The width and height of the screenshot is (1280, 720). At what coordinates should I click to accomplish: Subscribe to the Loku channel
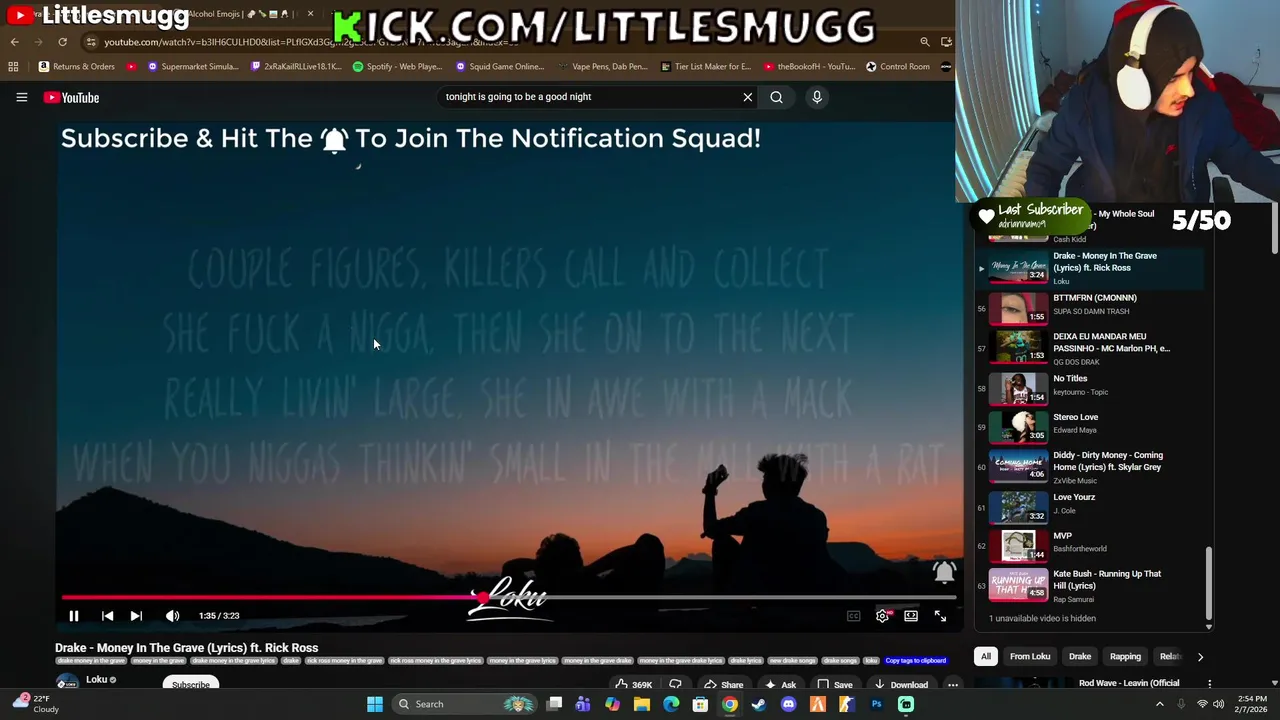pos(191,684)
